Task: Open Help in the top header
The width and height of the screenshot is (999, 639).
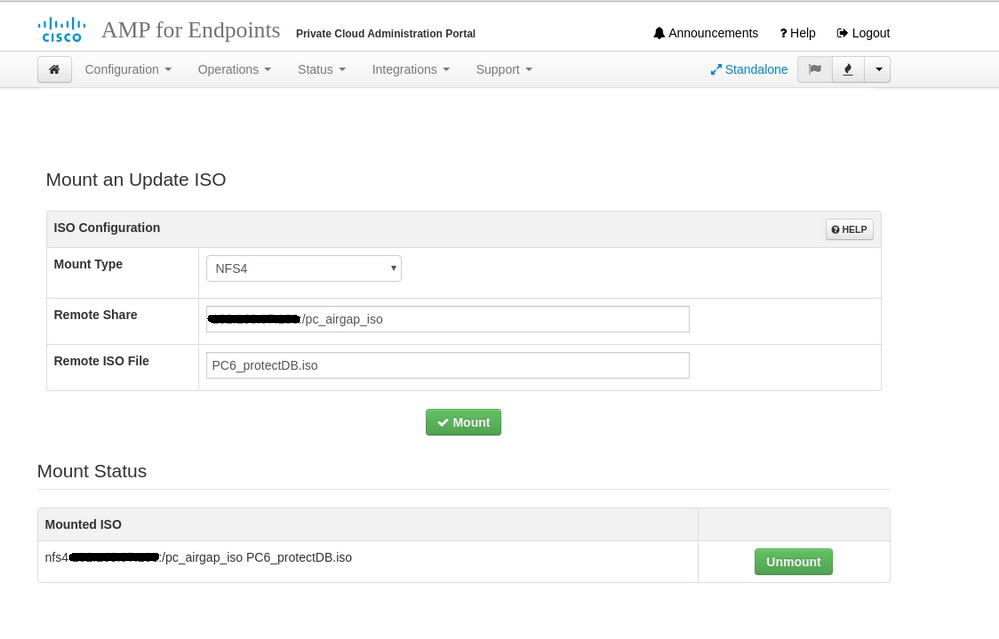Action: point(797,33)
